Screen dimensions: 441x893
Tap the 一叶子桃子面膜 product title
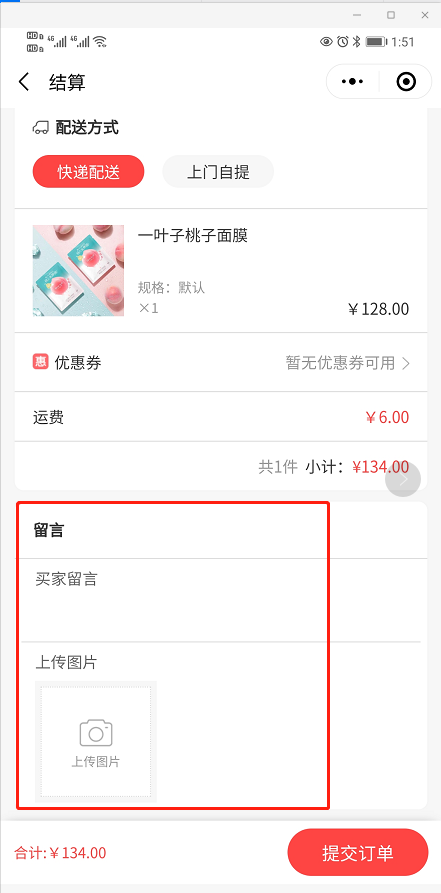(x=193, y=236)
